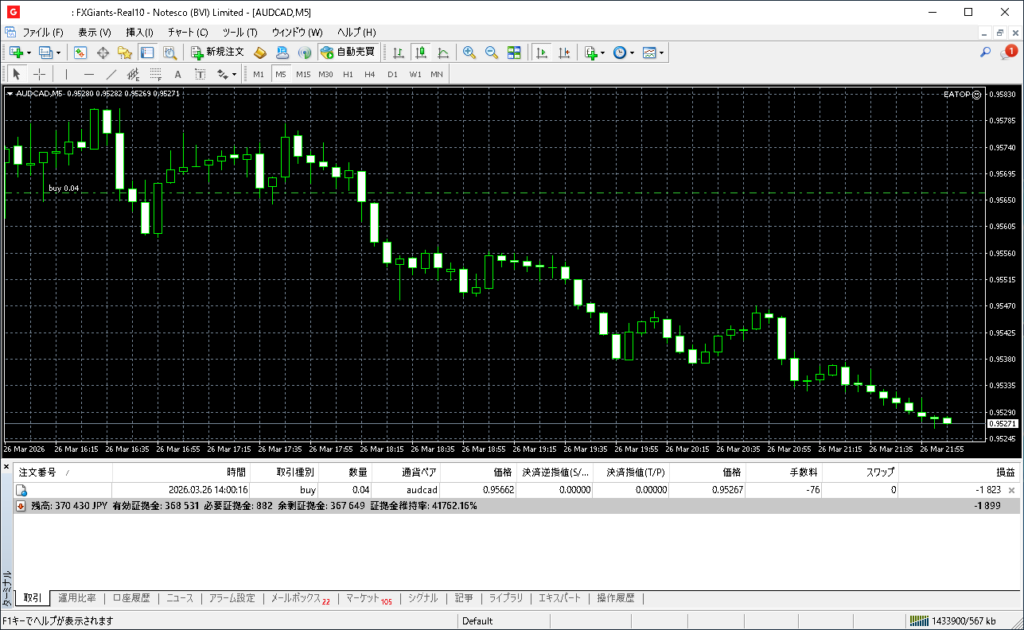The height and width of the screenshot is (630, 1024).
Task: Select the text label tool
Action: pyautogui.click(x=178, y=74)
